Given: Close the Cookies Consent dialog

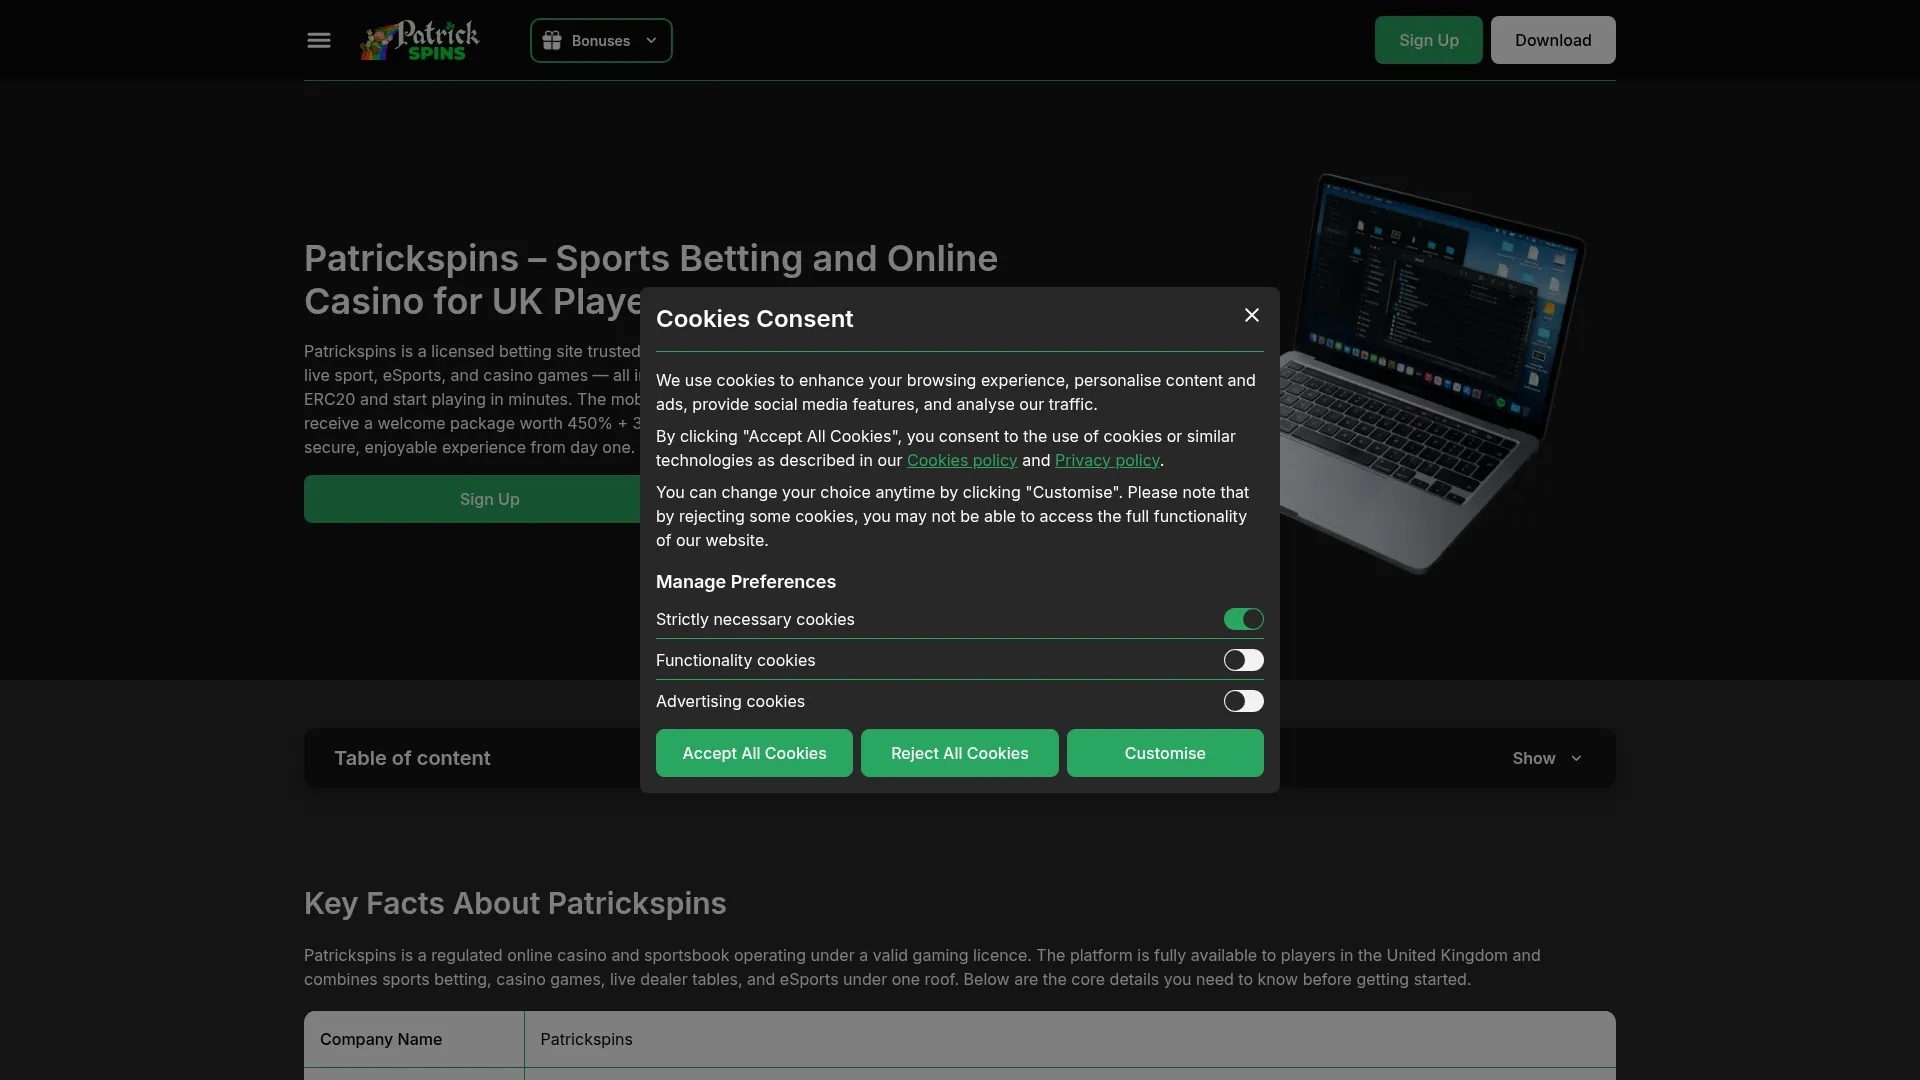Looking at the screenshot, I should pyautogui.click(x=1251, y=315).
